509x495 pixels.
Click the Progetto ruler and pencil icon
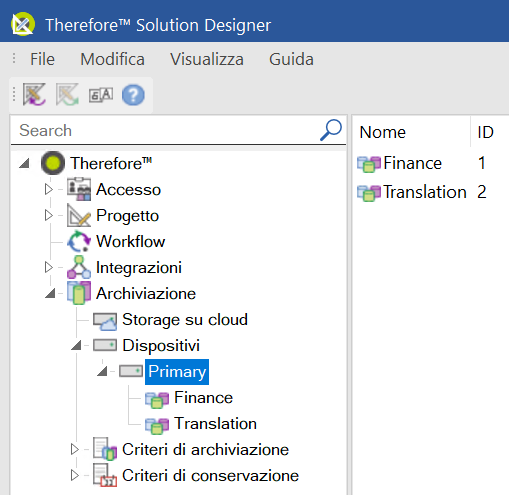79,215
